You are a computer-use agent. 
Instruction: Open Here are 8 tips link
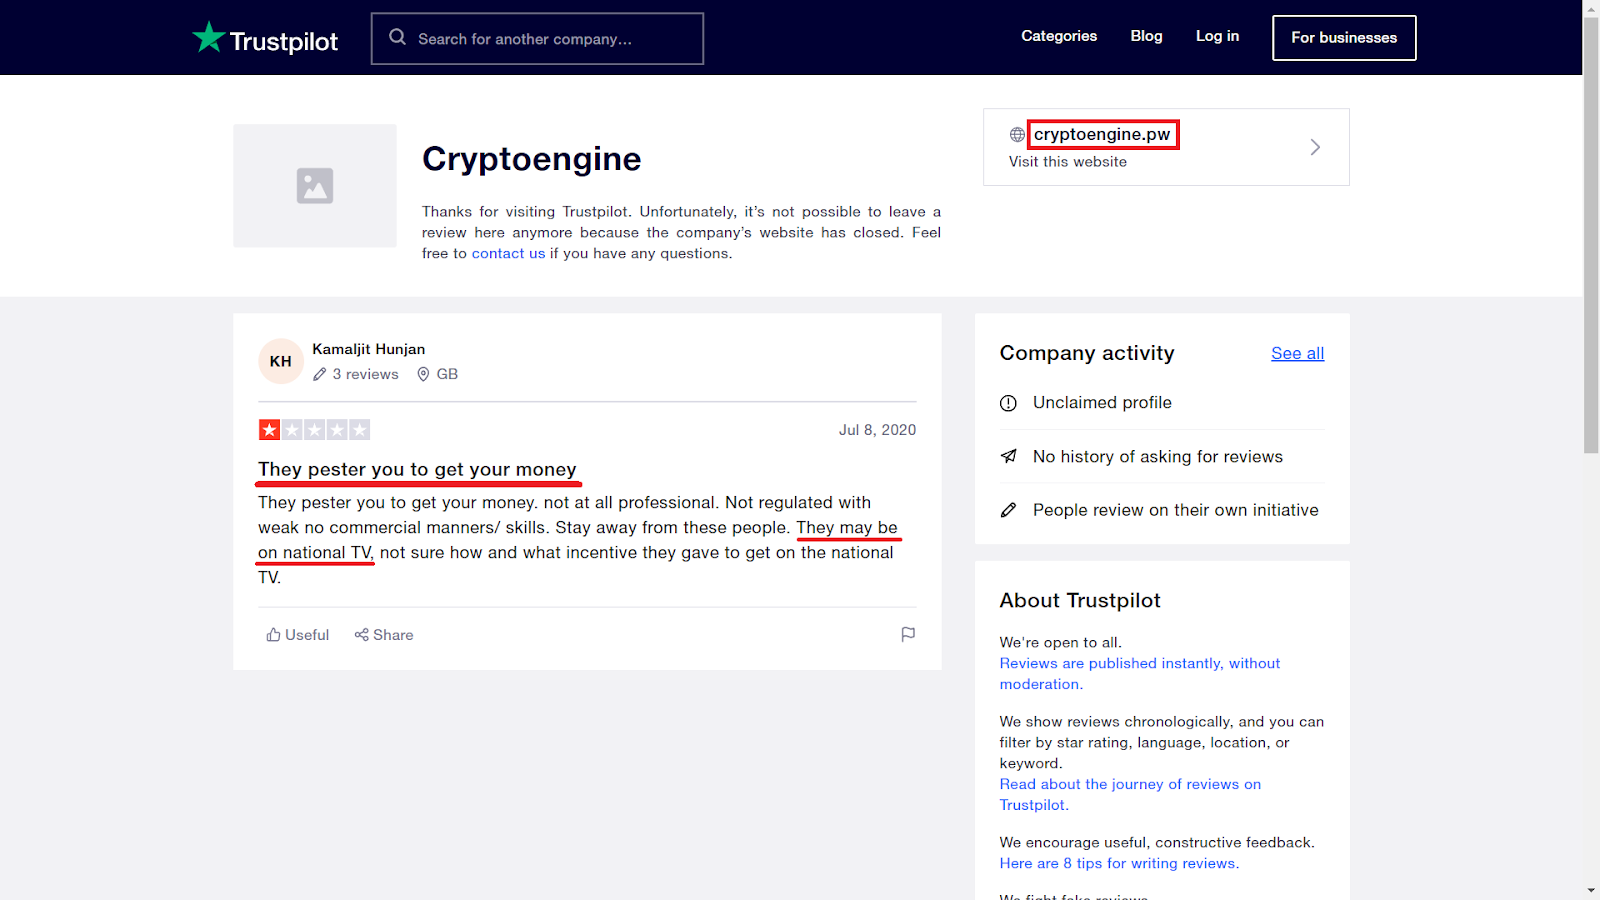[x=1119, y=863]
